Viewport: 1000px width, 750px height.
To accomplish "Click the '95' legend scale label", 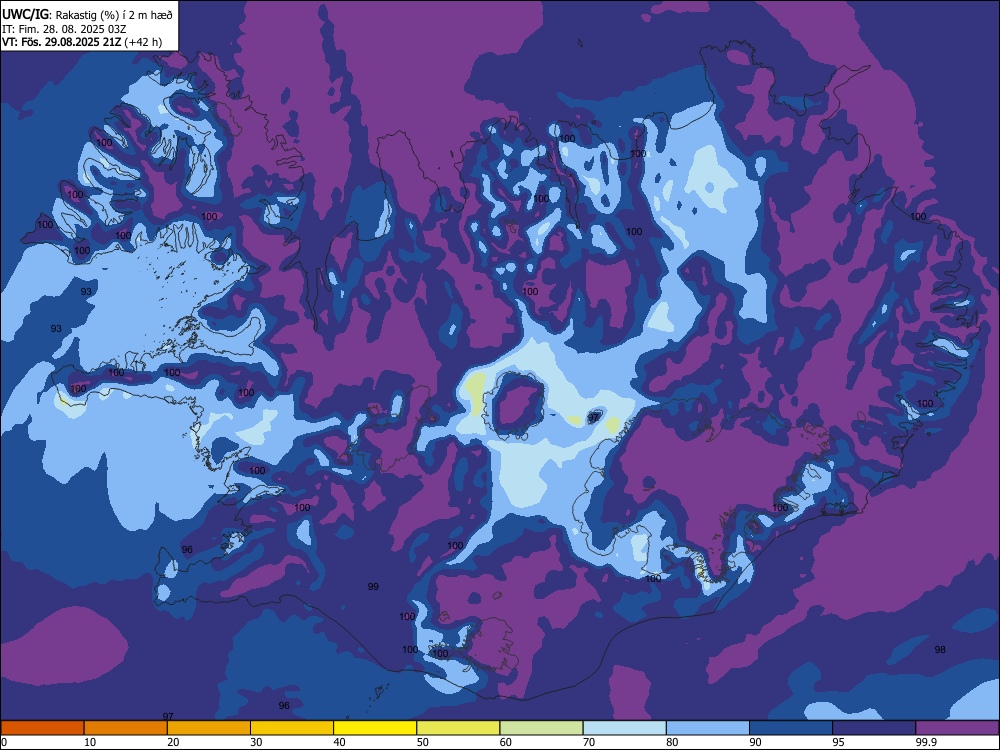I will tap(839, 742).
